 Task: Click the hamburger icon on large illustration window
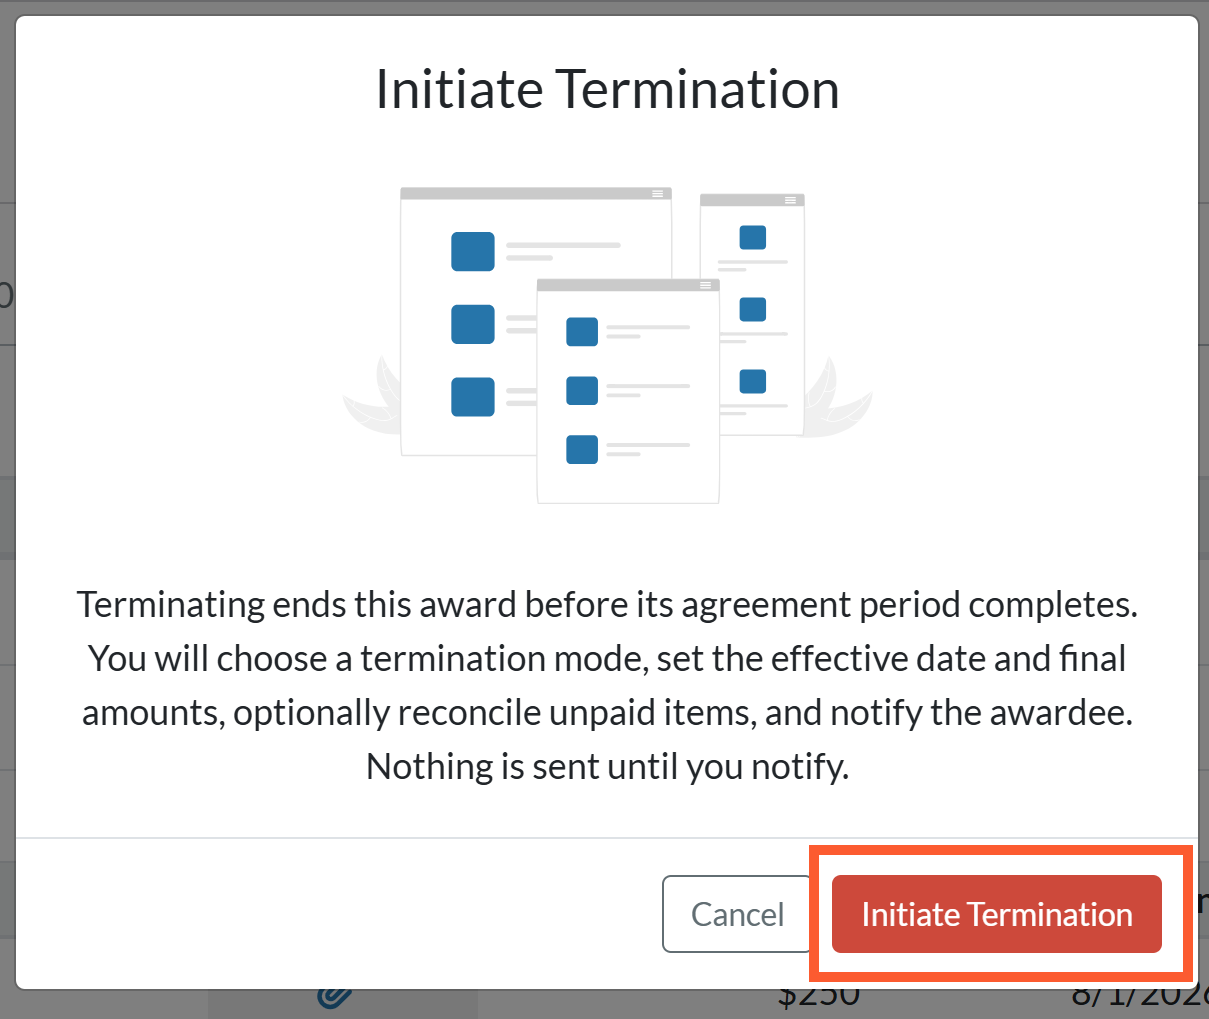click(x=657, y=194)
